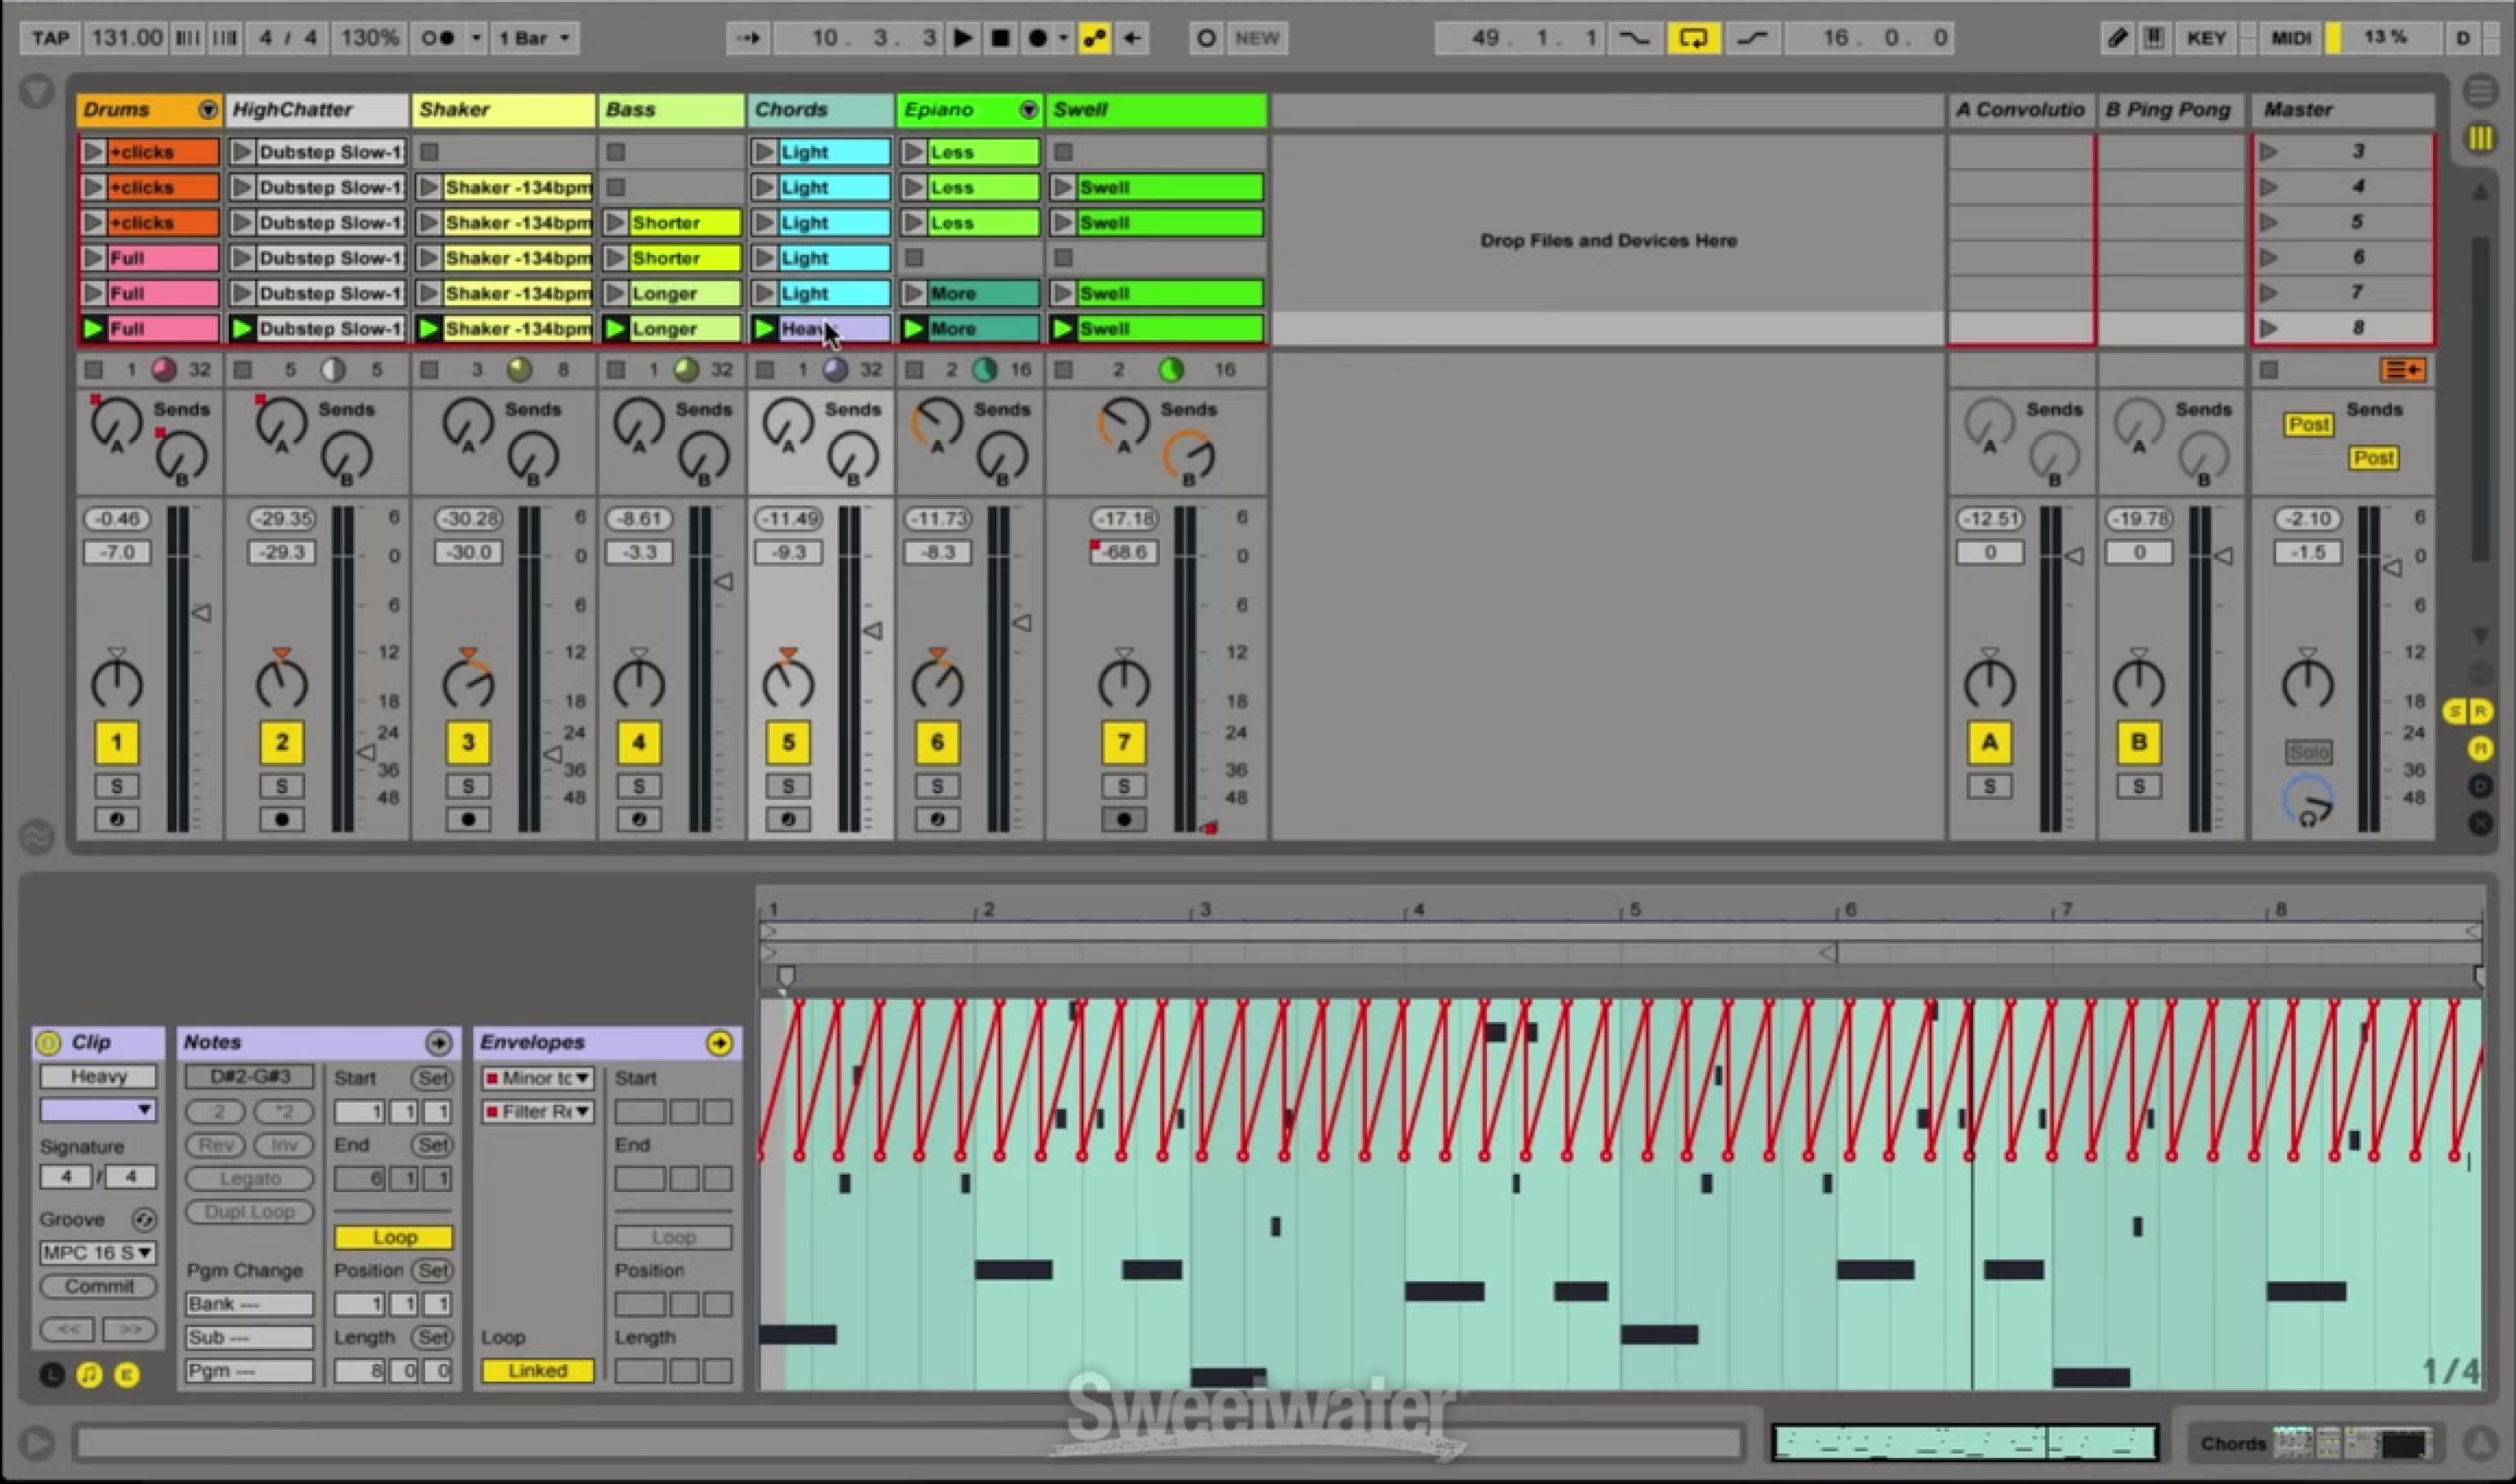Toggle the Clip box activator icon
The height and width of the screenshot is (1484, 2516).
tap(48, 1043)
